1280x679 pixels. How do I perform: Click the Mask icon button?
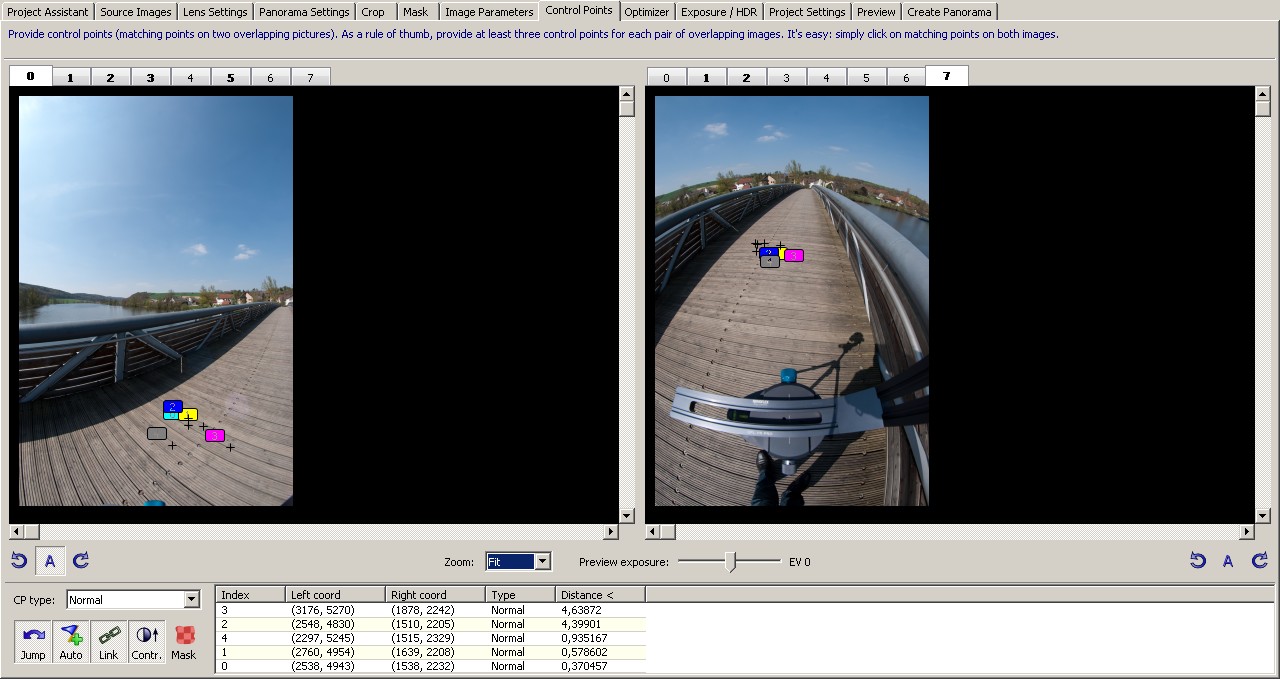(x=184, y=641)
